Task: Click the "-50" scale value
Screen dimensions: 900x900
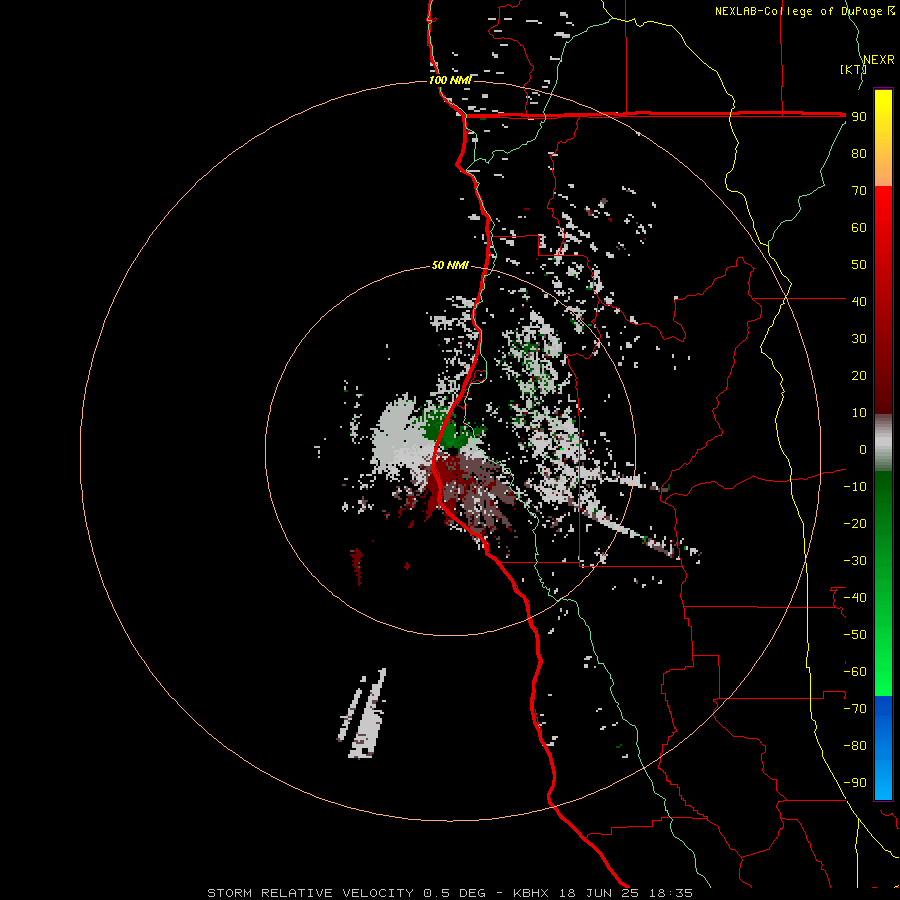Action: (x=855, y=634)
